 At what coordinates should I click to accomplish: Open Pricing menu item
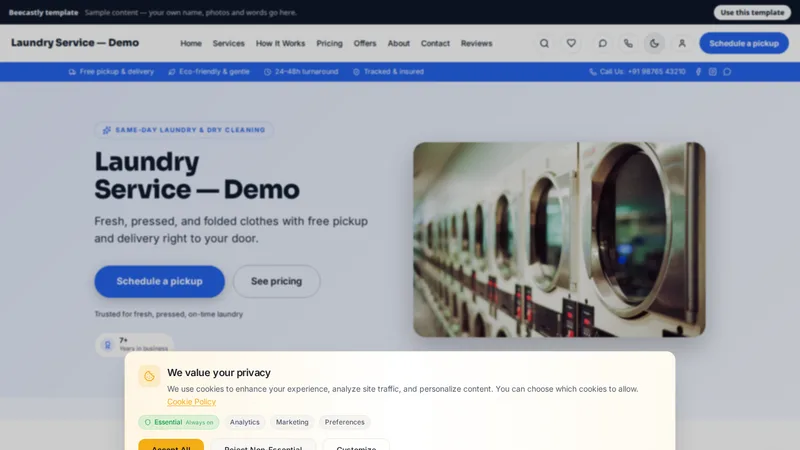(x=330, y=43)
